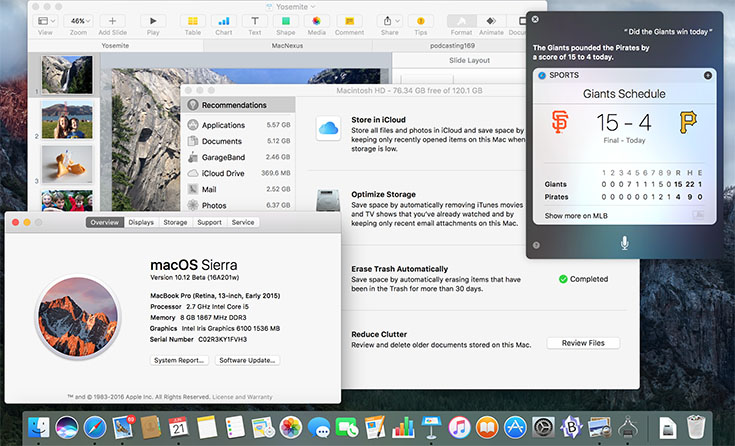Screen dimensions: 735x446
Task: Show Keynote Tips
Action: [x=420, y=21]
